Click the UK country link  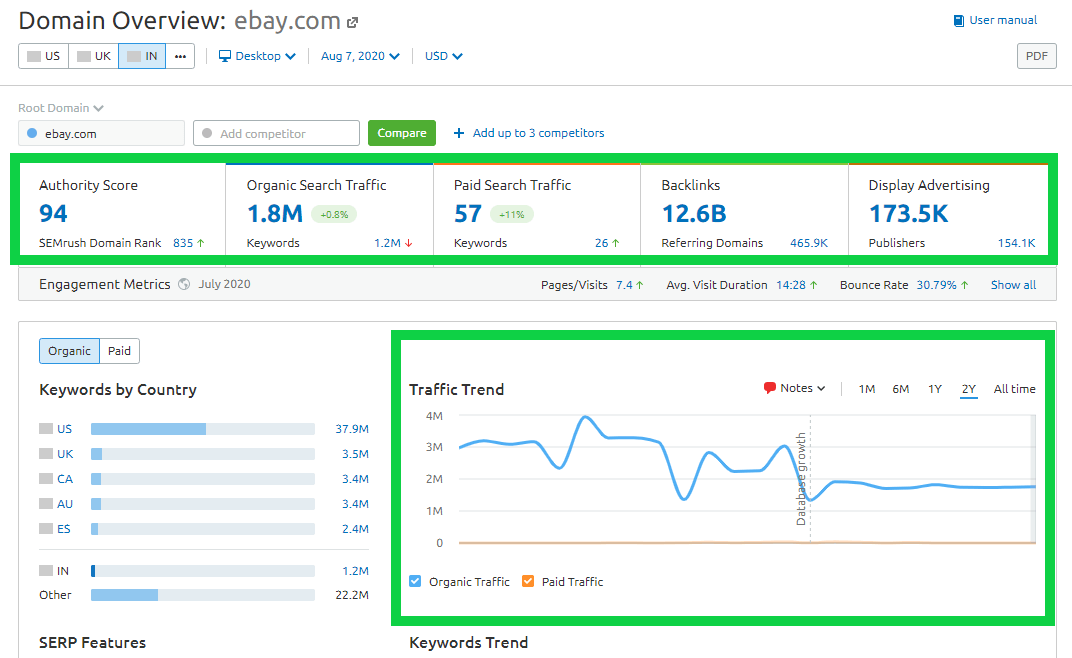click(65, 453)
